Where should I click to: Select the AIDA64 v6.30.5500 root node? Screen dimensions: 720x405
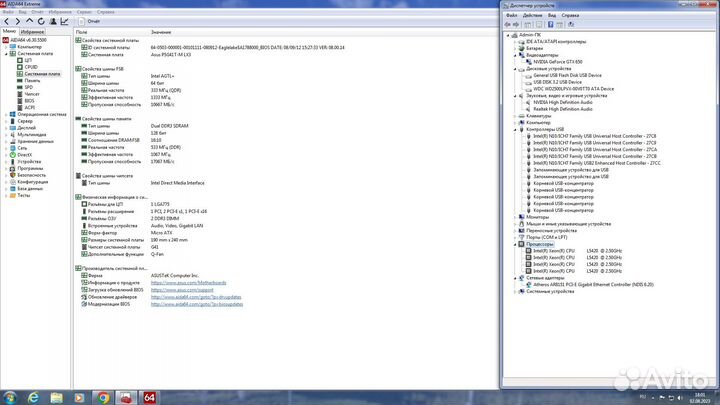tap(28, 40)
